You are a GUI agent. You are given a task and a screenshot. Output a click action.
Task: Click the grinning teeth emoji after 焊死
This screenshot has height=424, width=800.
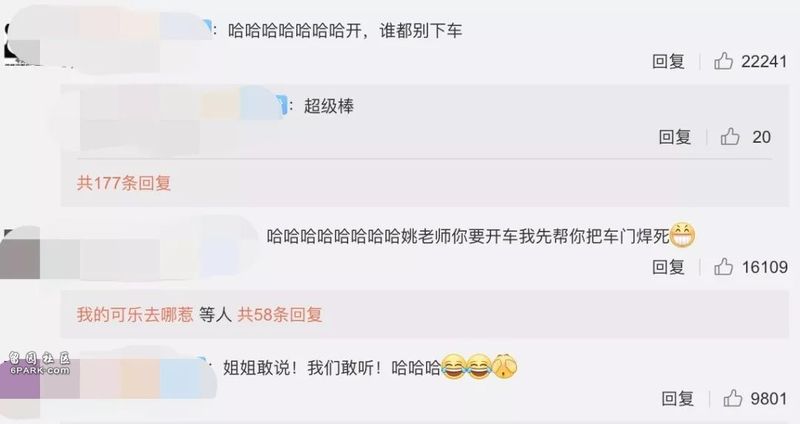tap(682, 236)
